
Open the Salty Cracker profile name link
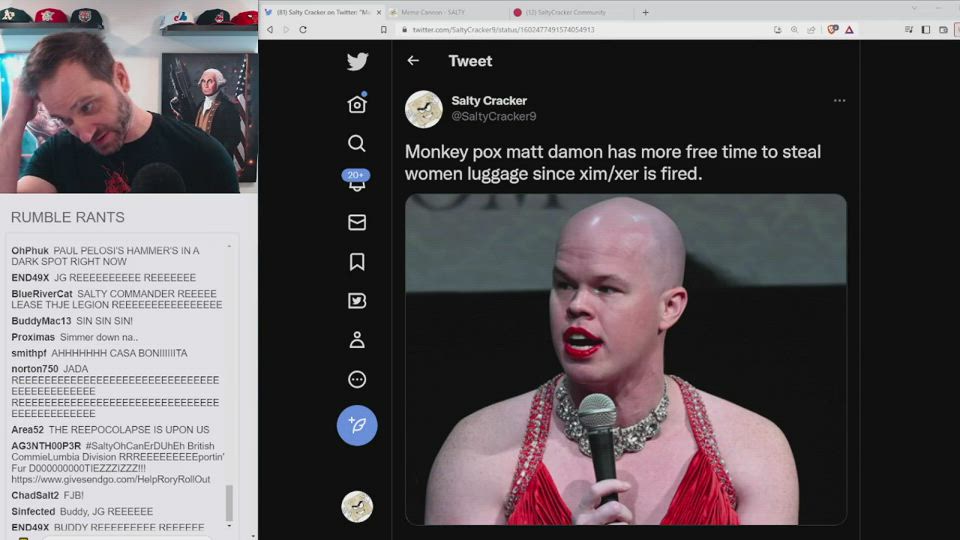point(489,101)
